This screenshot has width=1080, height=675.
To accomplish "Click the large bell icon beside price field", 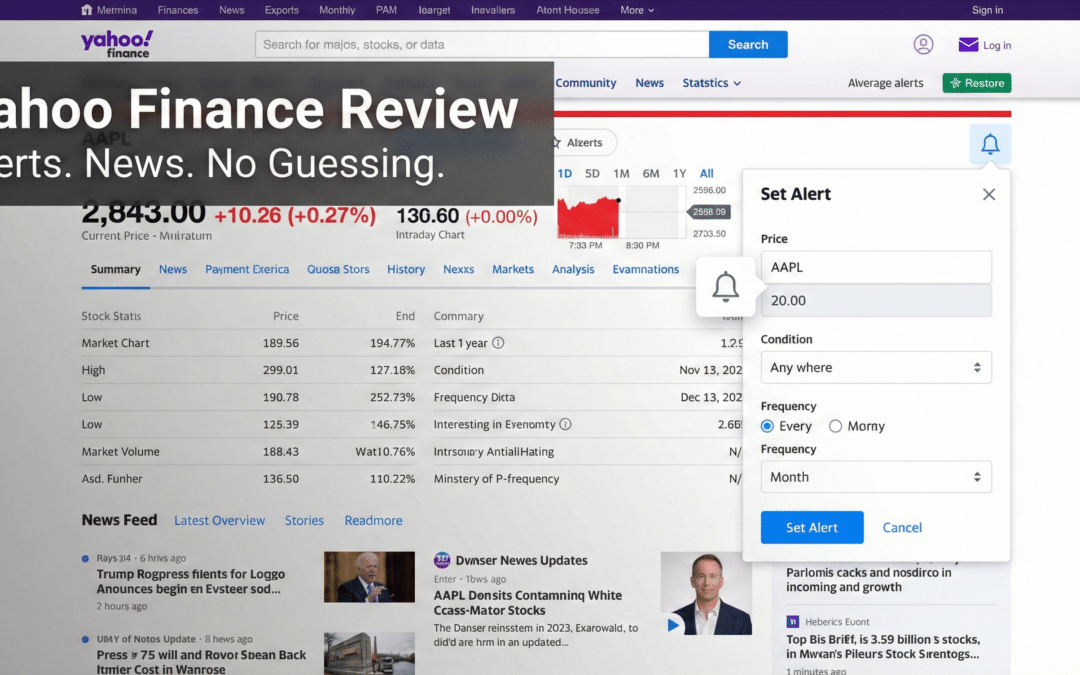I will pos(725,287).
